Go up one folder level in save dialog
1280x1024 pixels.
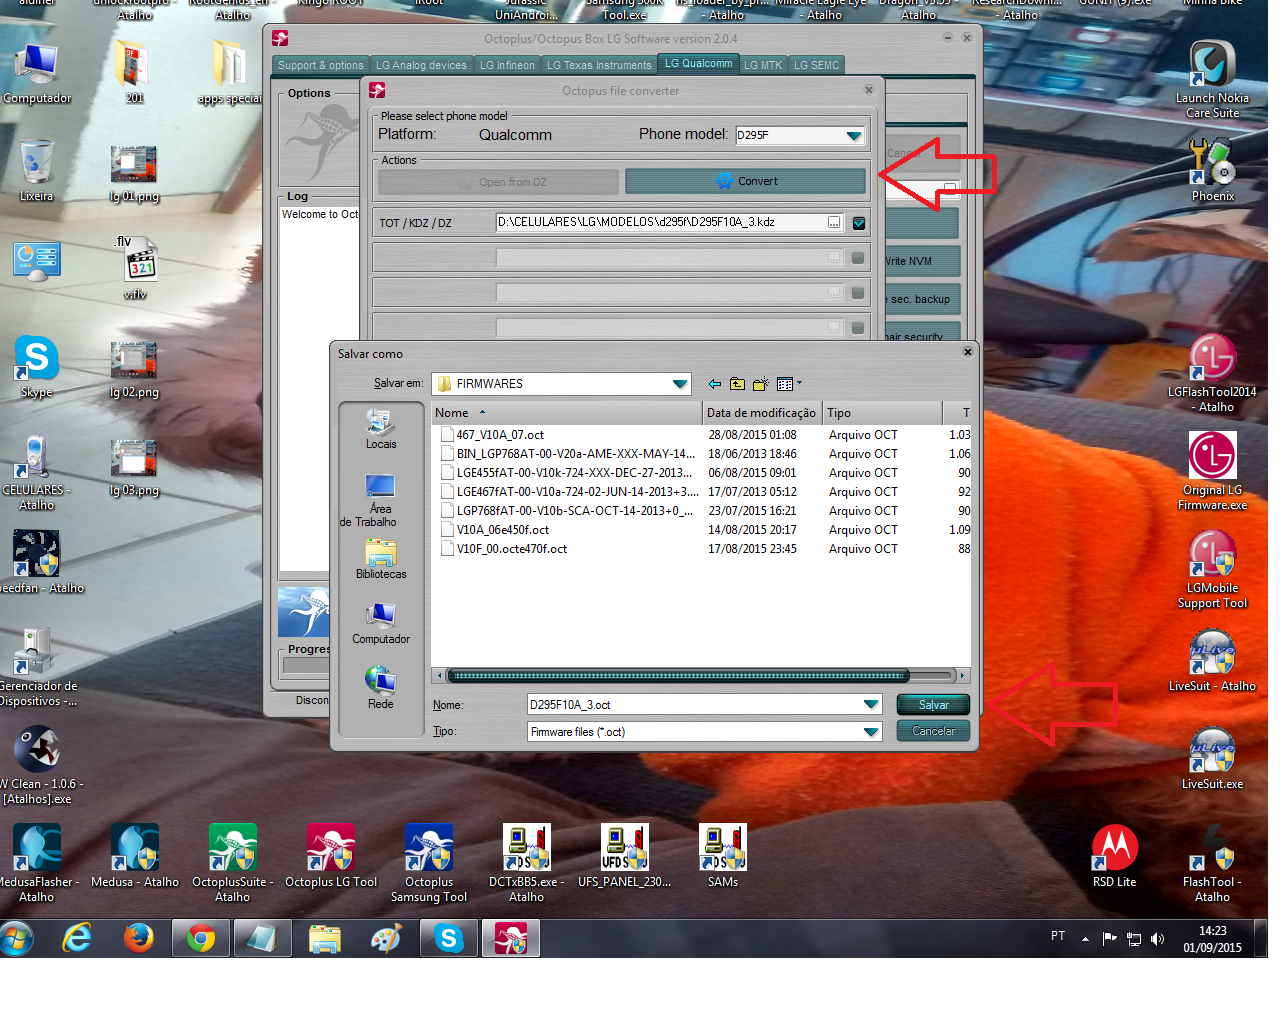(737, 384)
